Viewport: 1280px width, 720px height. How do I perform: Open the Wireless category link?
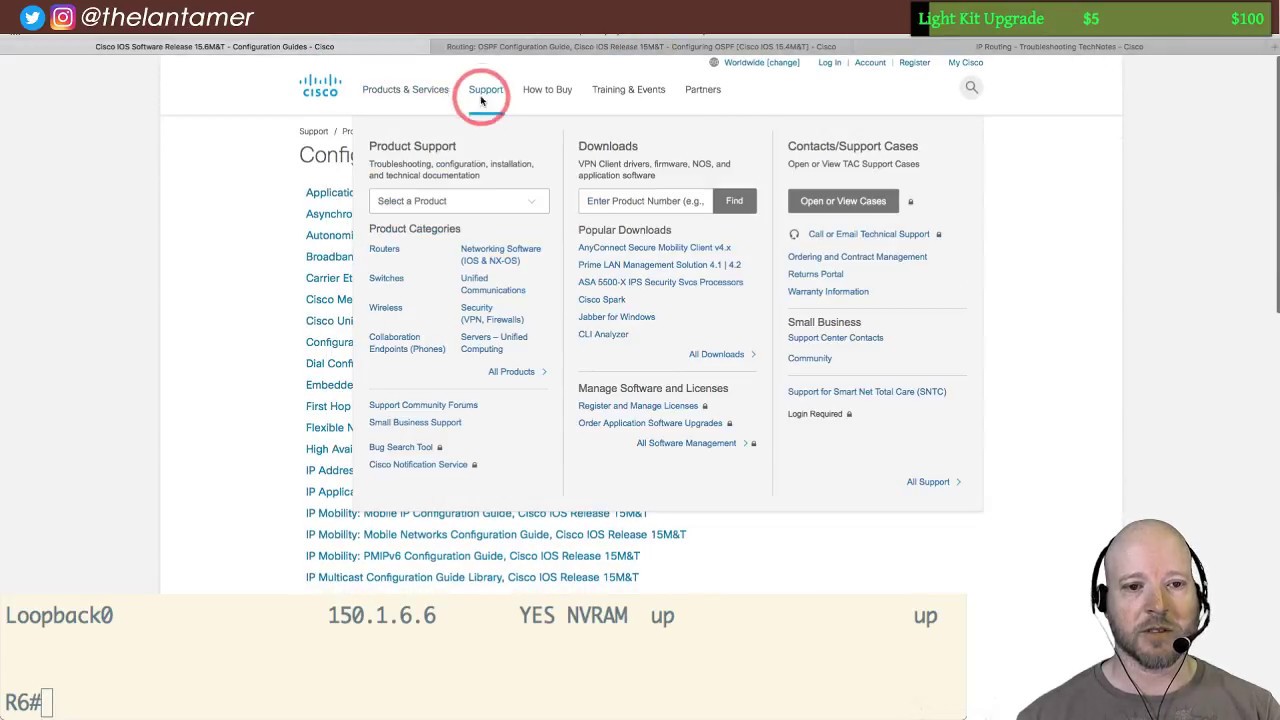(x=385, y=308)
